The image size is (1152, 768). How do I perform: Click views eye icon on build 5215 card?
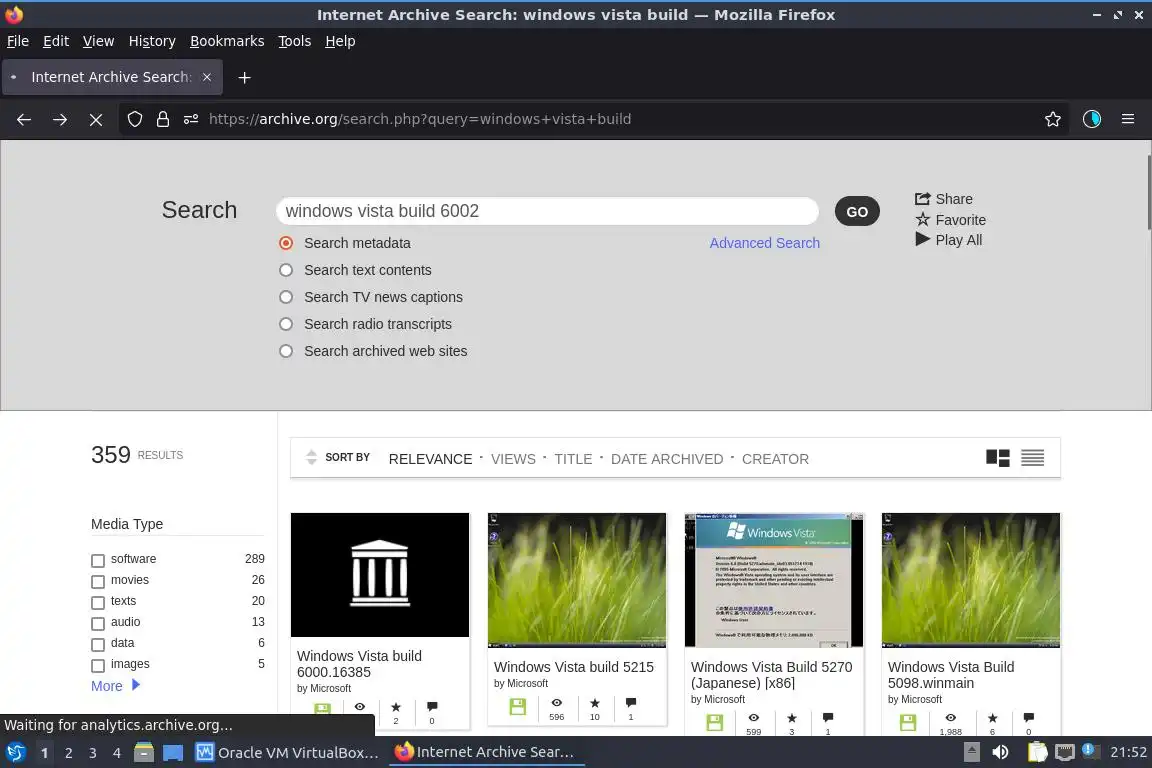557,703
